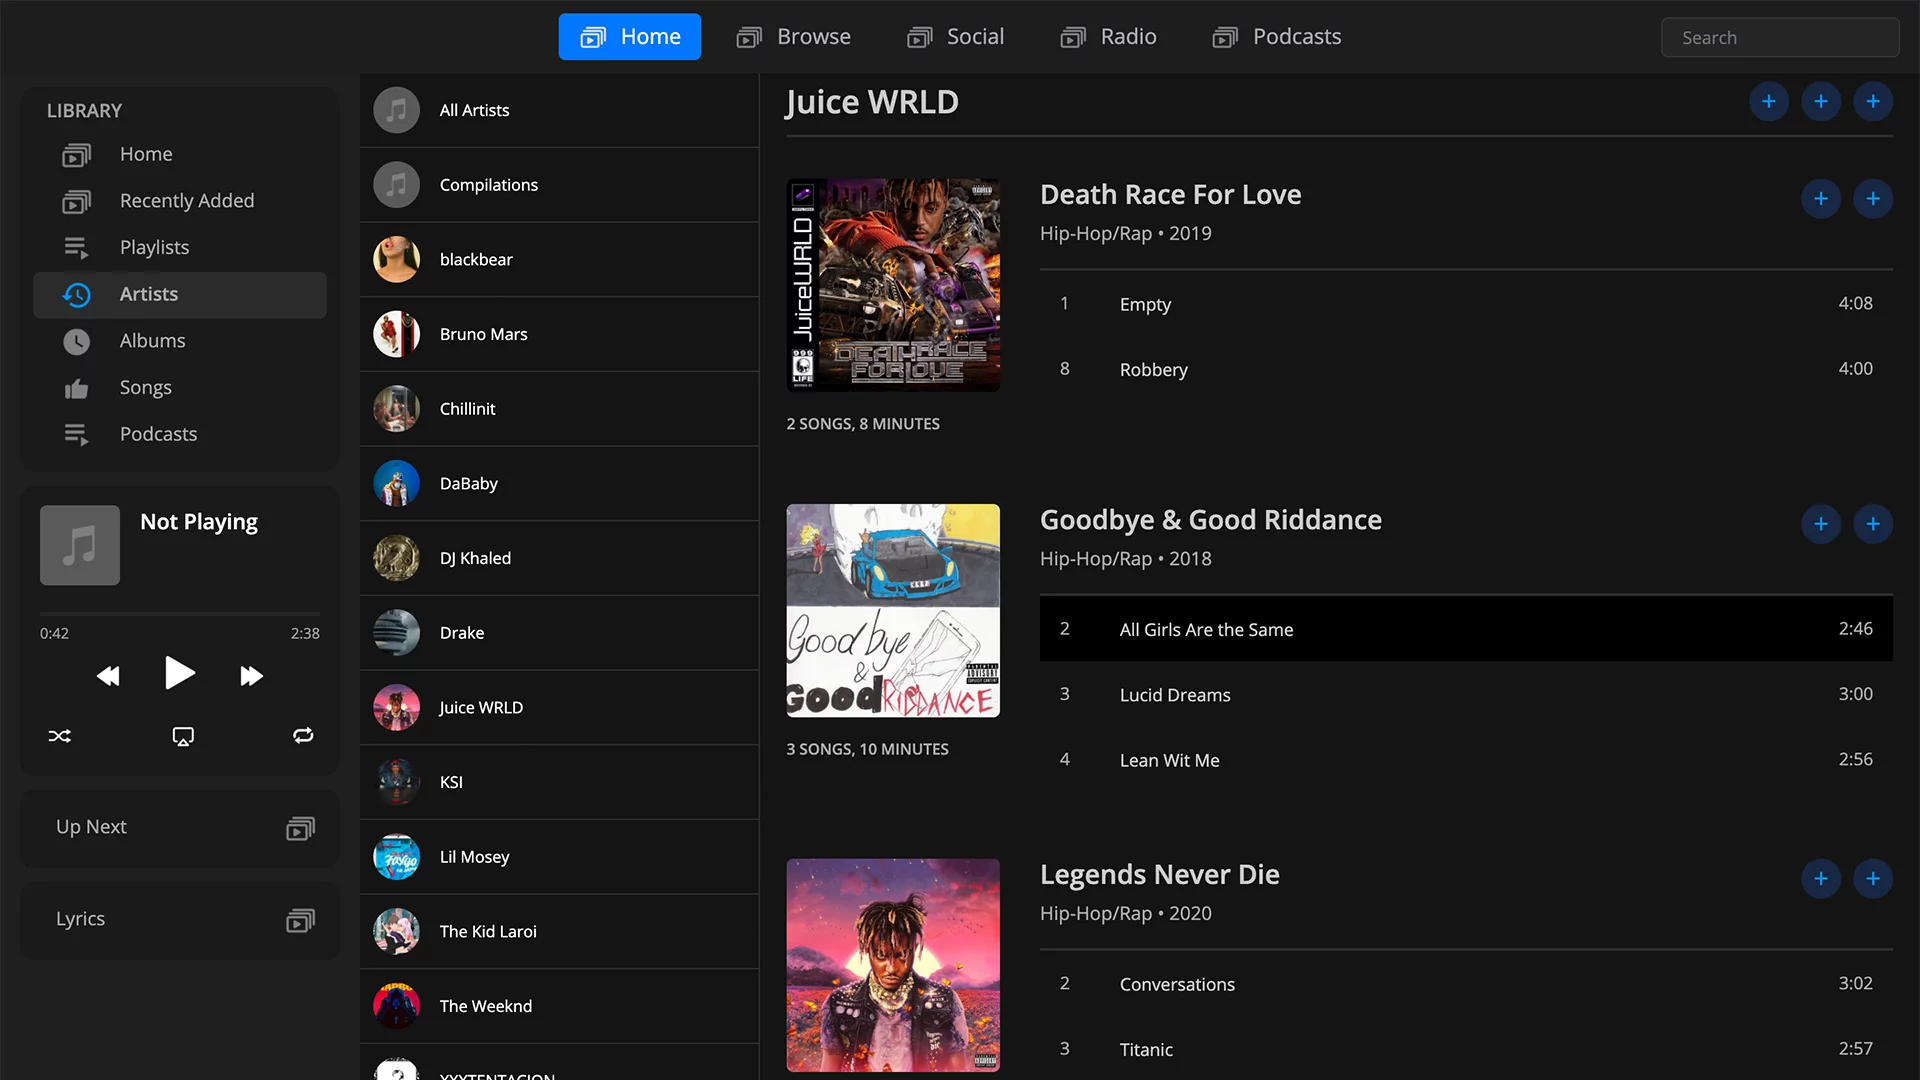The height and width of the screenshot is (1080, 1920).
Task: Open Legends Never Die album cover
Action: click(893, 965)
